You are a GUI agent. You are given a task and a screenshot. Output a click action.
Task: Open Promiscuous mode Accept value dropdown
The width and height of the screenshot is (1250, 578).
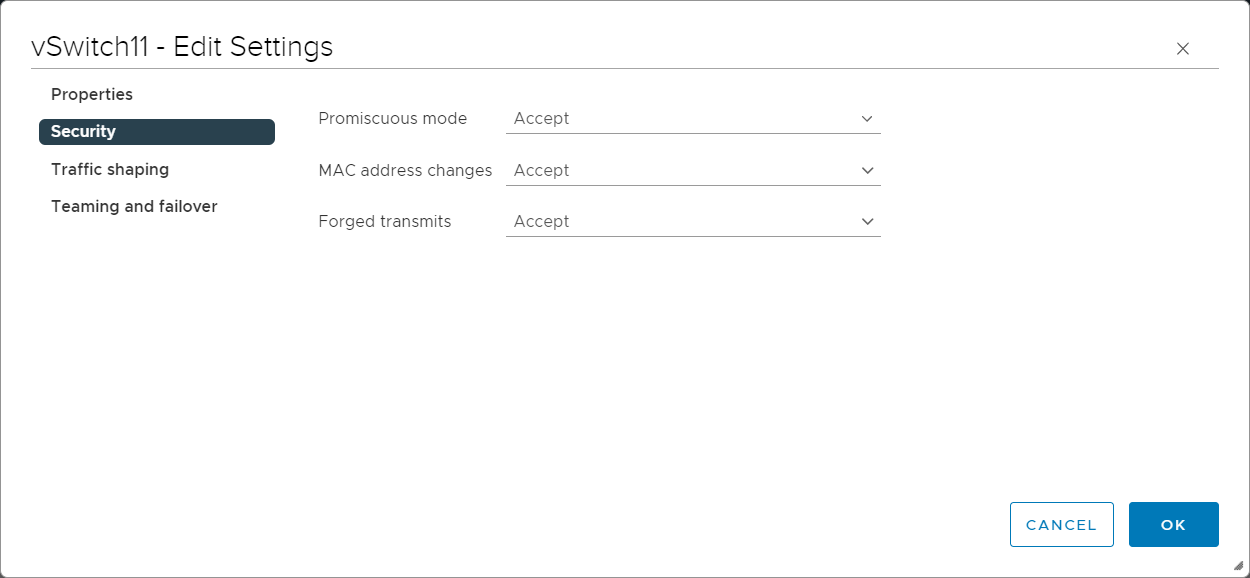[x=693, y=118]
